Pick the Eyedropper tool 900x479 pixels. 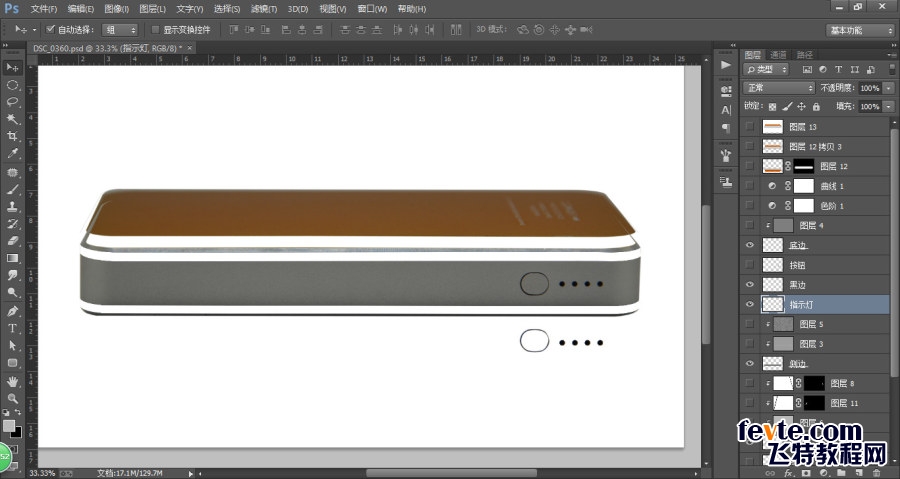[x=12, y=154]
